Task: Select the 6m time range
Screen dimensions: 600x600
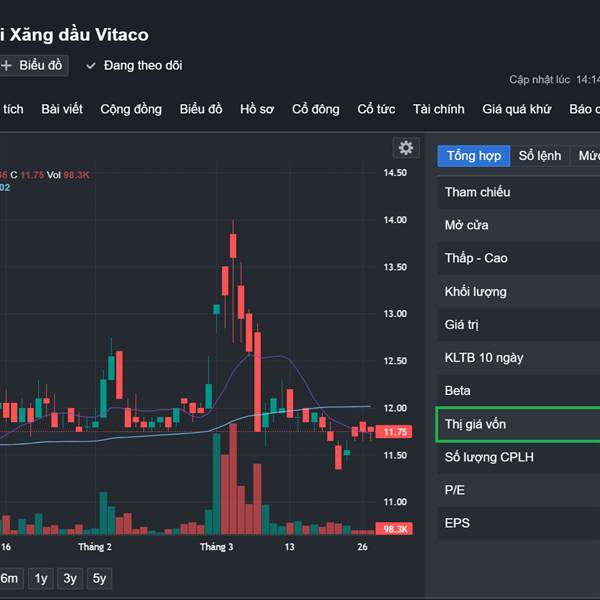Action: click(x=9, y=578)
